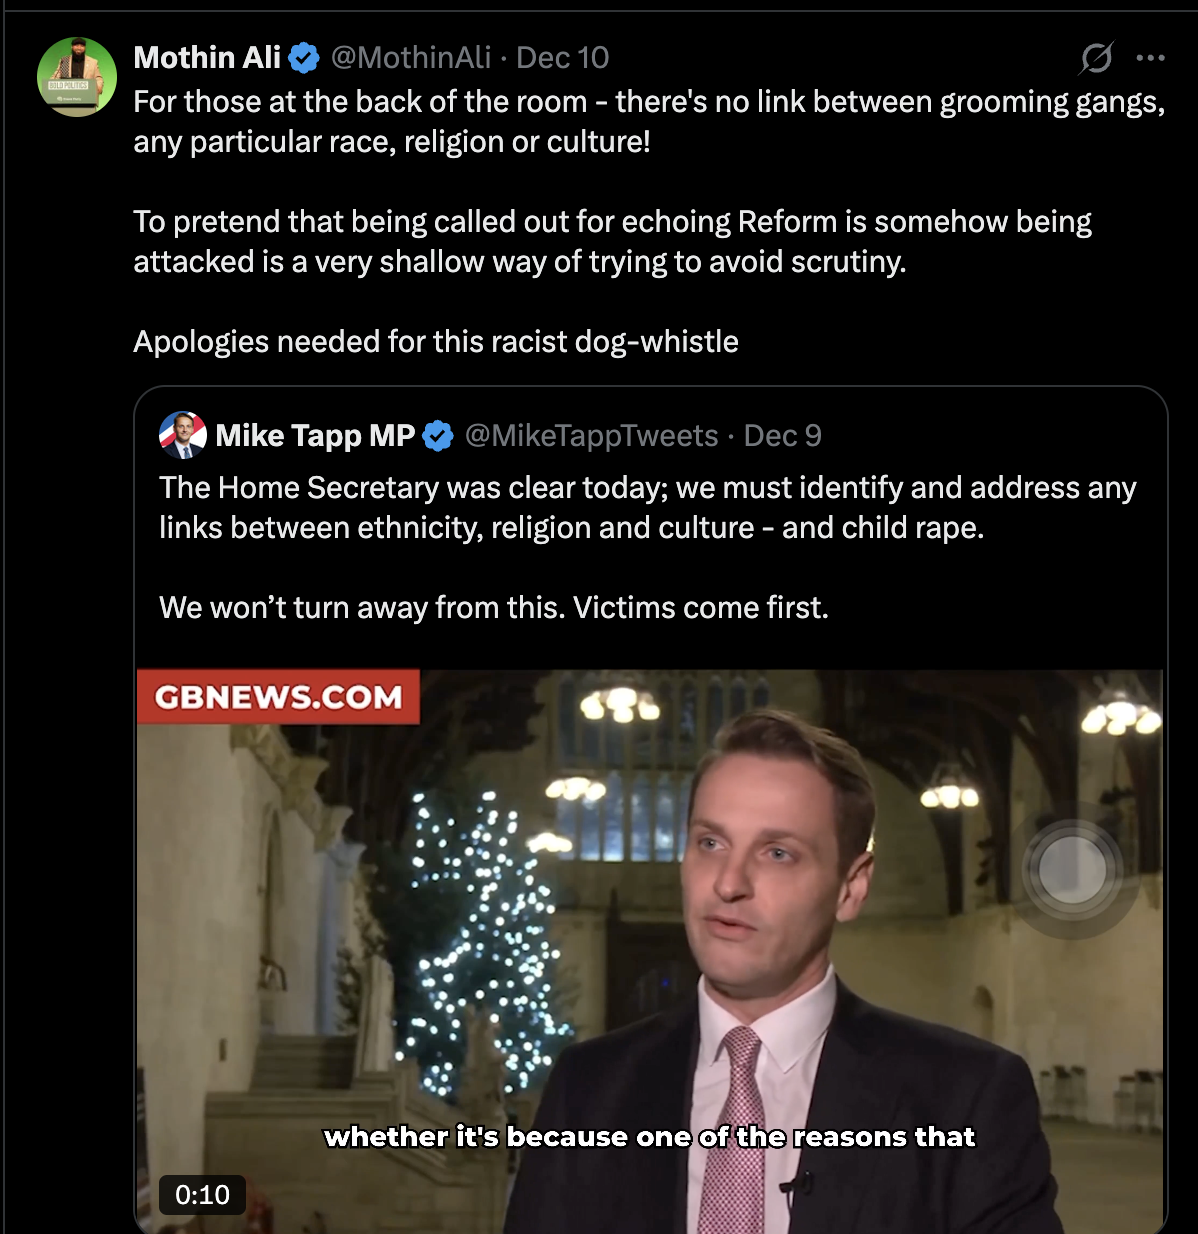
Task: Click the GBNEWS.COM logo in the video
Action: pos(278,697)
